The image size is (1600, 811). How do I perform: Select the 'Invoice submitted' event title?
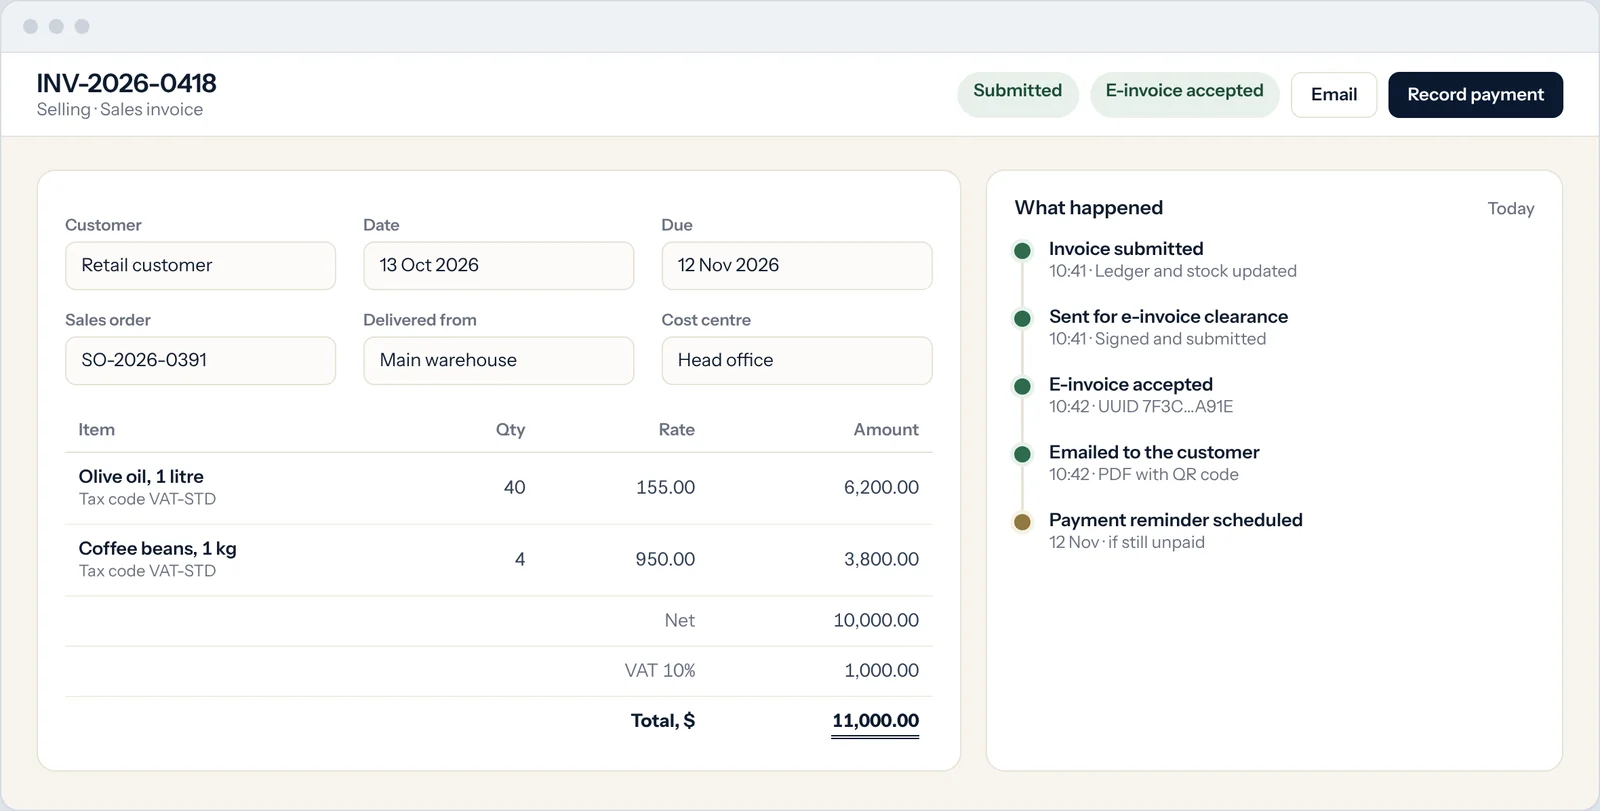[1126, 249]
